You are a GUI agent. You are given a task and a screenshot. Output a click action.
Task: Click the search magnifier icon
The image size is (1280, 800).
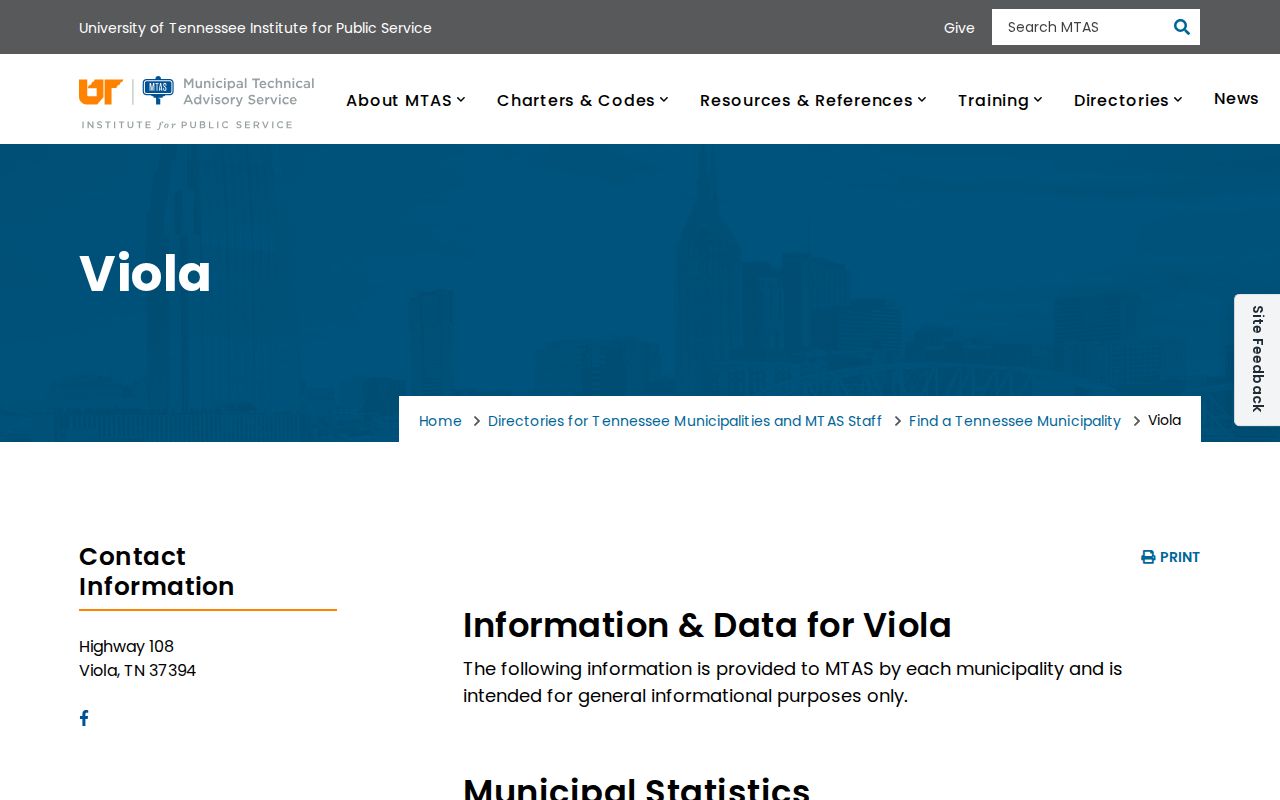point(1181,27)
